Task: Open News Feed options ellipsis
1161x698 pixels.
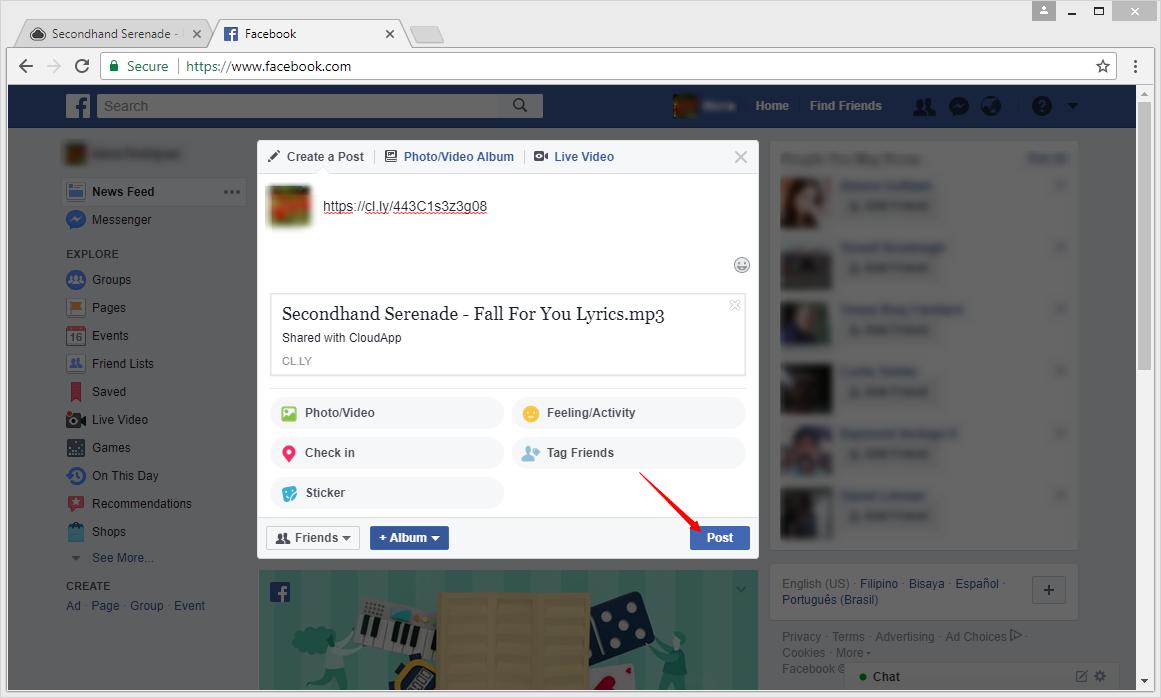Action: tap(232, 192)
